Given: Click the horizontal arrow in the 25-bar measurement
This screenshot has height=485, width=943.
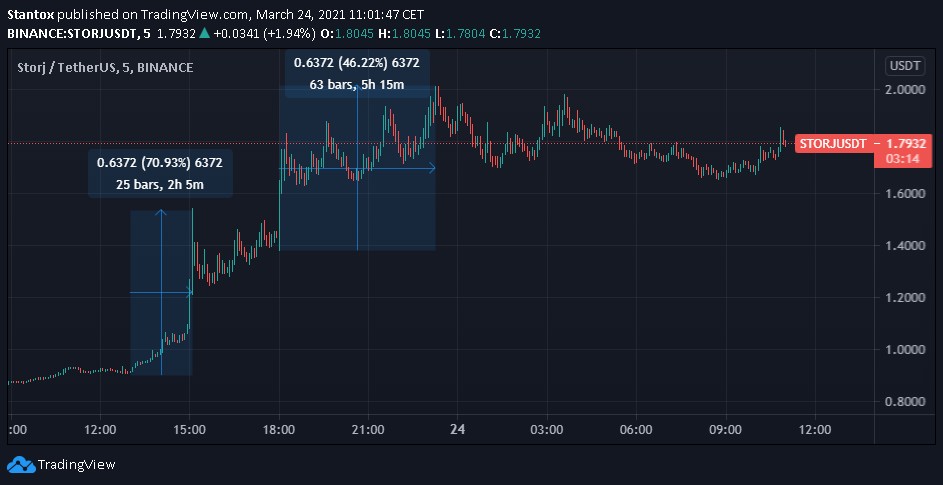Looking at the screenshot, I should 161,293.
